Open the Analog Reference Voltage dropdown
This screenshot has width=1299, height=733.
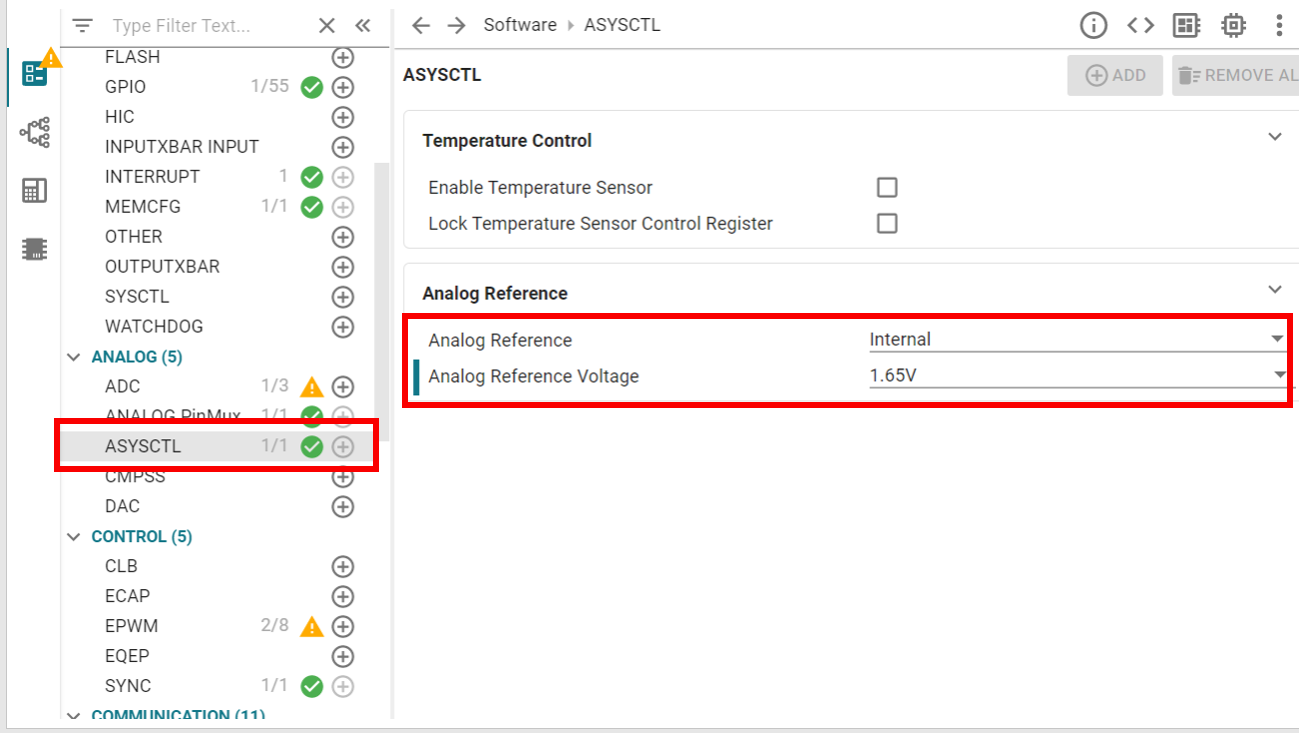pyautogui.click(x=1077, y=376)
